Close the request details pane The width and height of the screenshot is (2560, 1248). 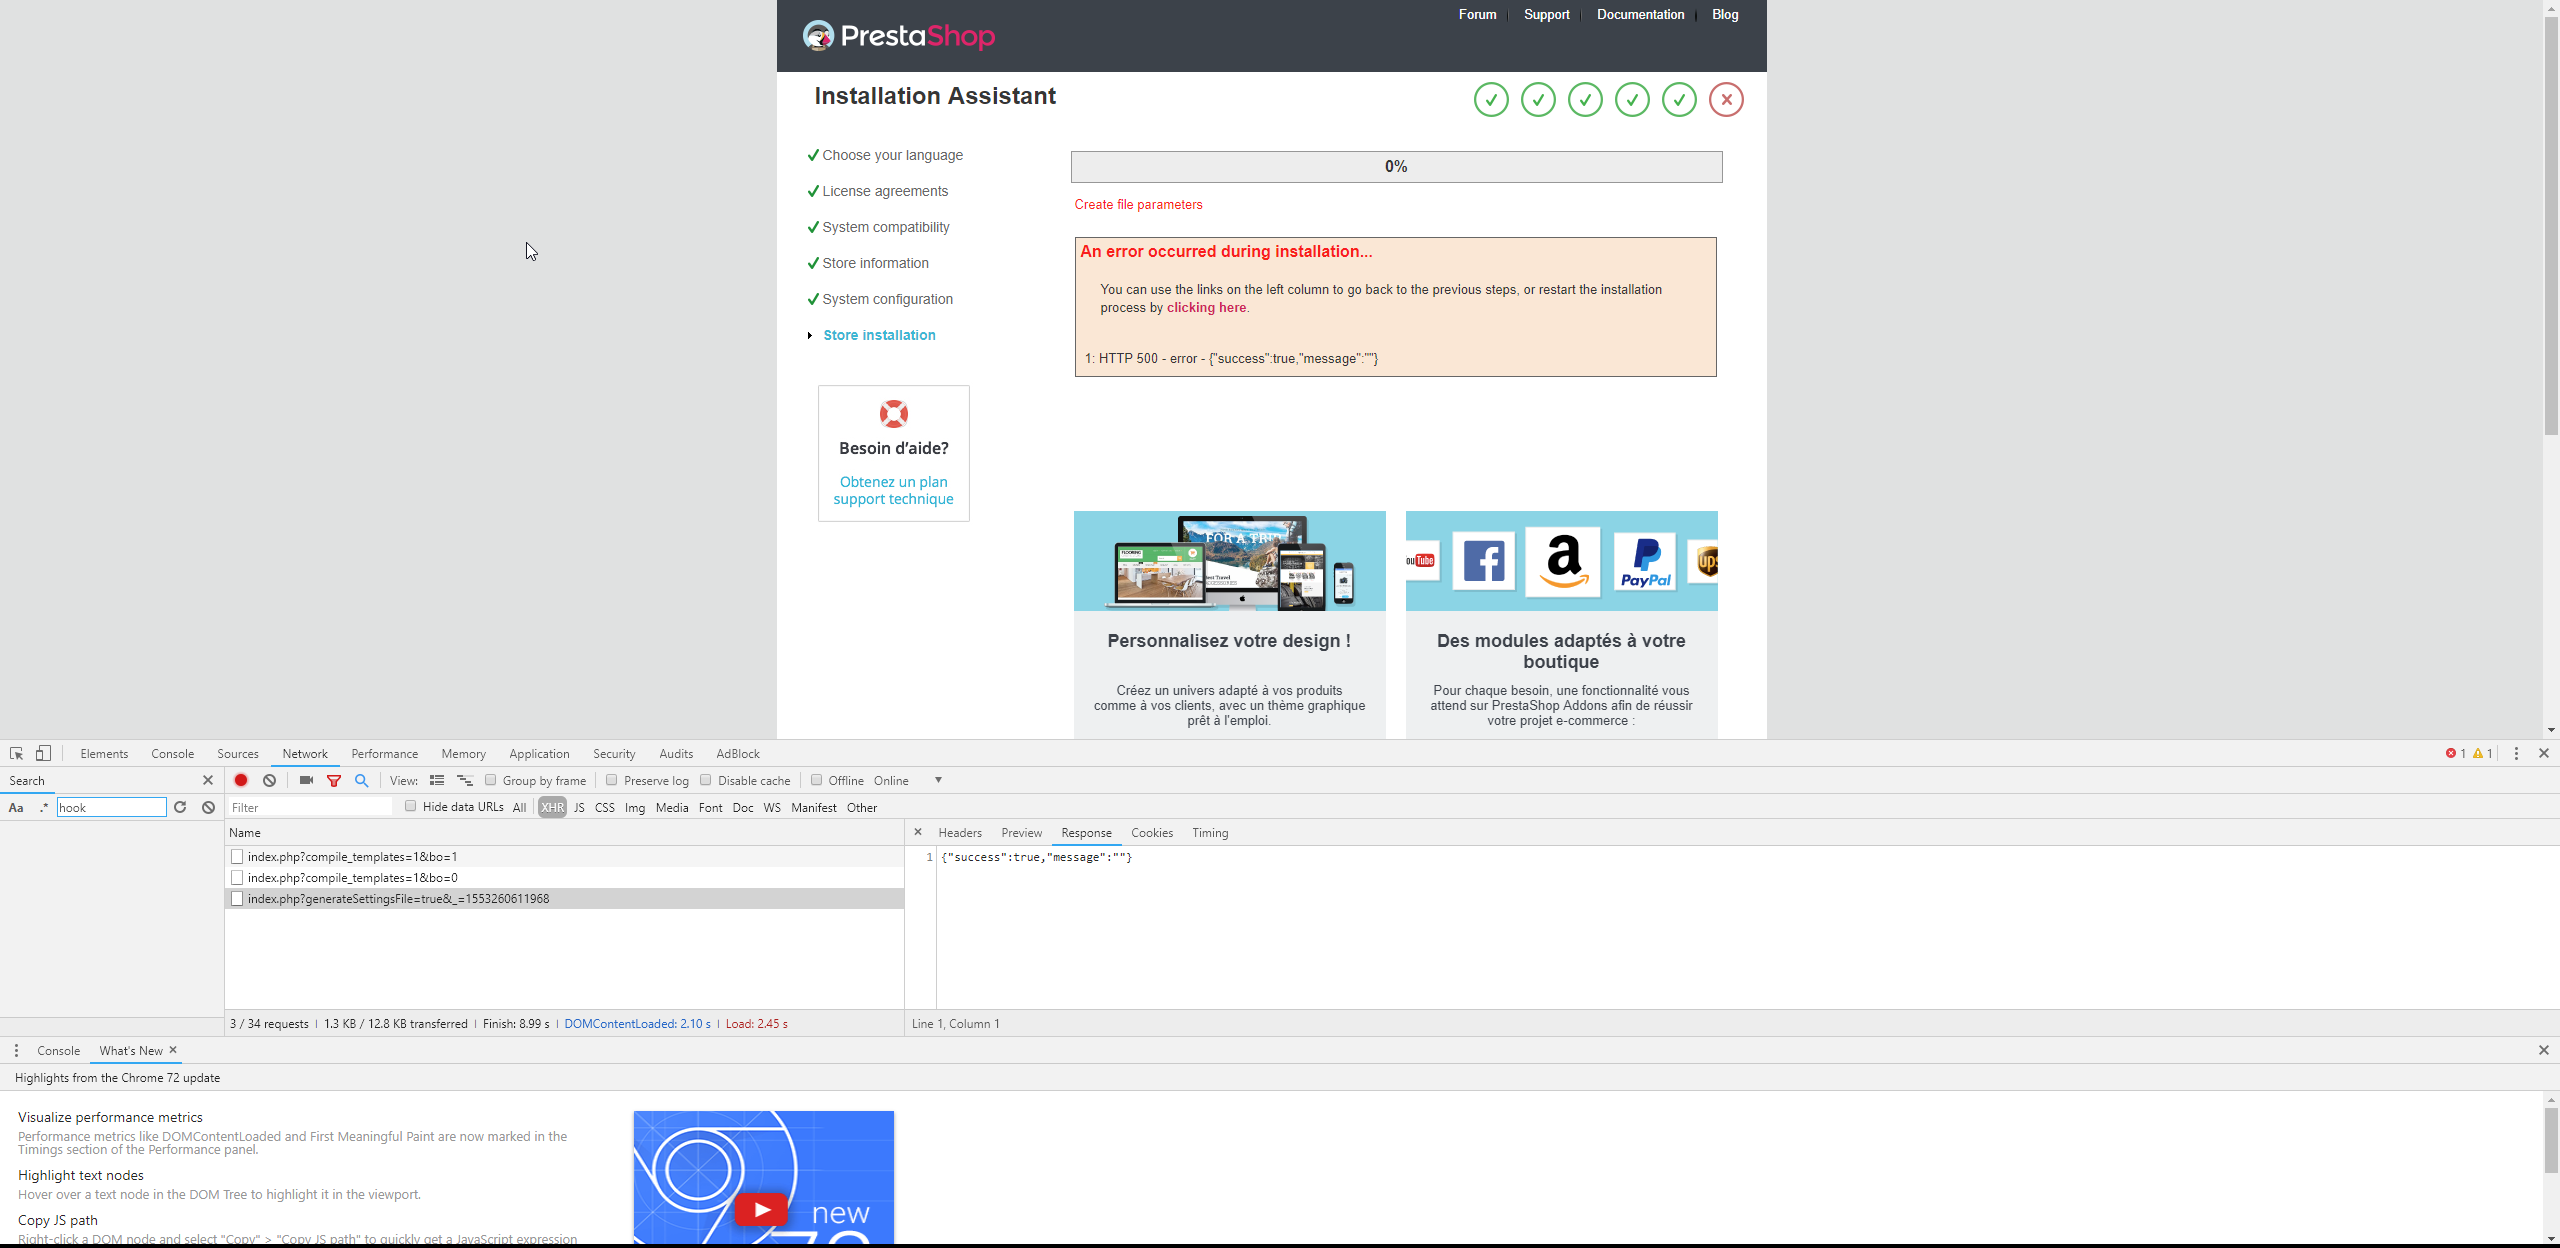click(918, 832)
